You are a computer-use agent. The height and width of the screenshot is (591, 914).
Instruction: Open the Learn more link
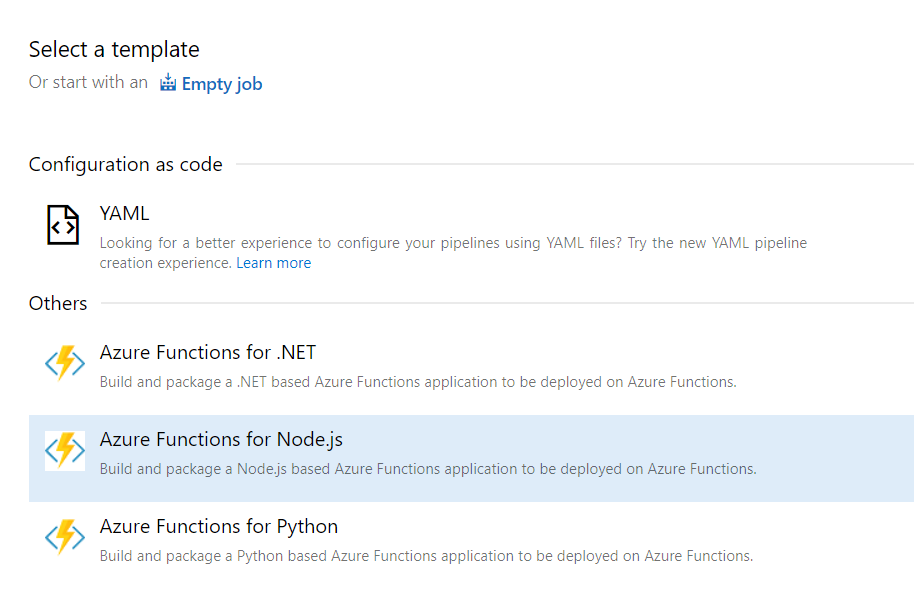click(x=273, y=263)
